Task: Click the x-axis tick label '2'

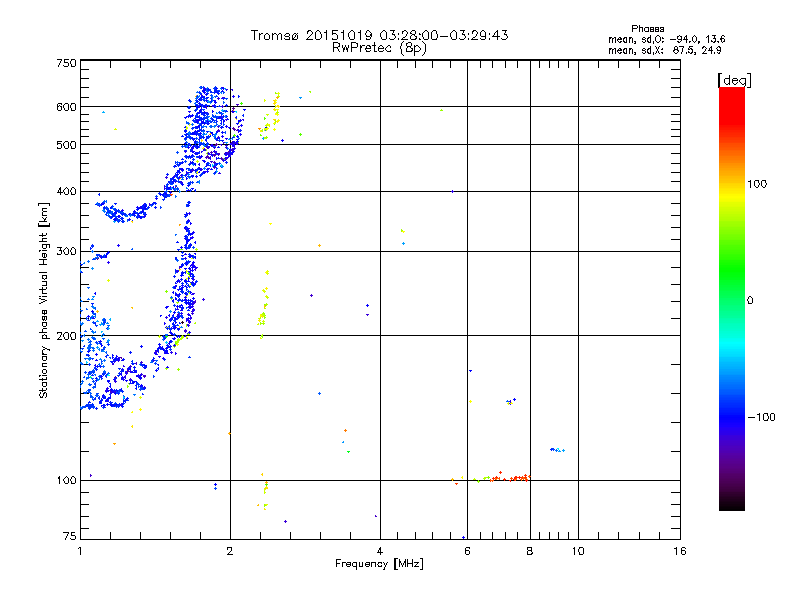Action: click(x=230, y=551)
